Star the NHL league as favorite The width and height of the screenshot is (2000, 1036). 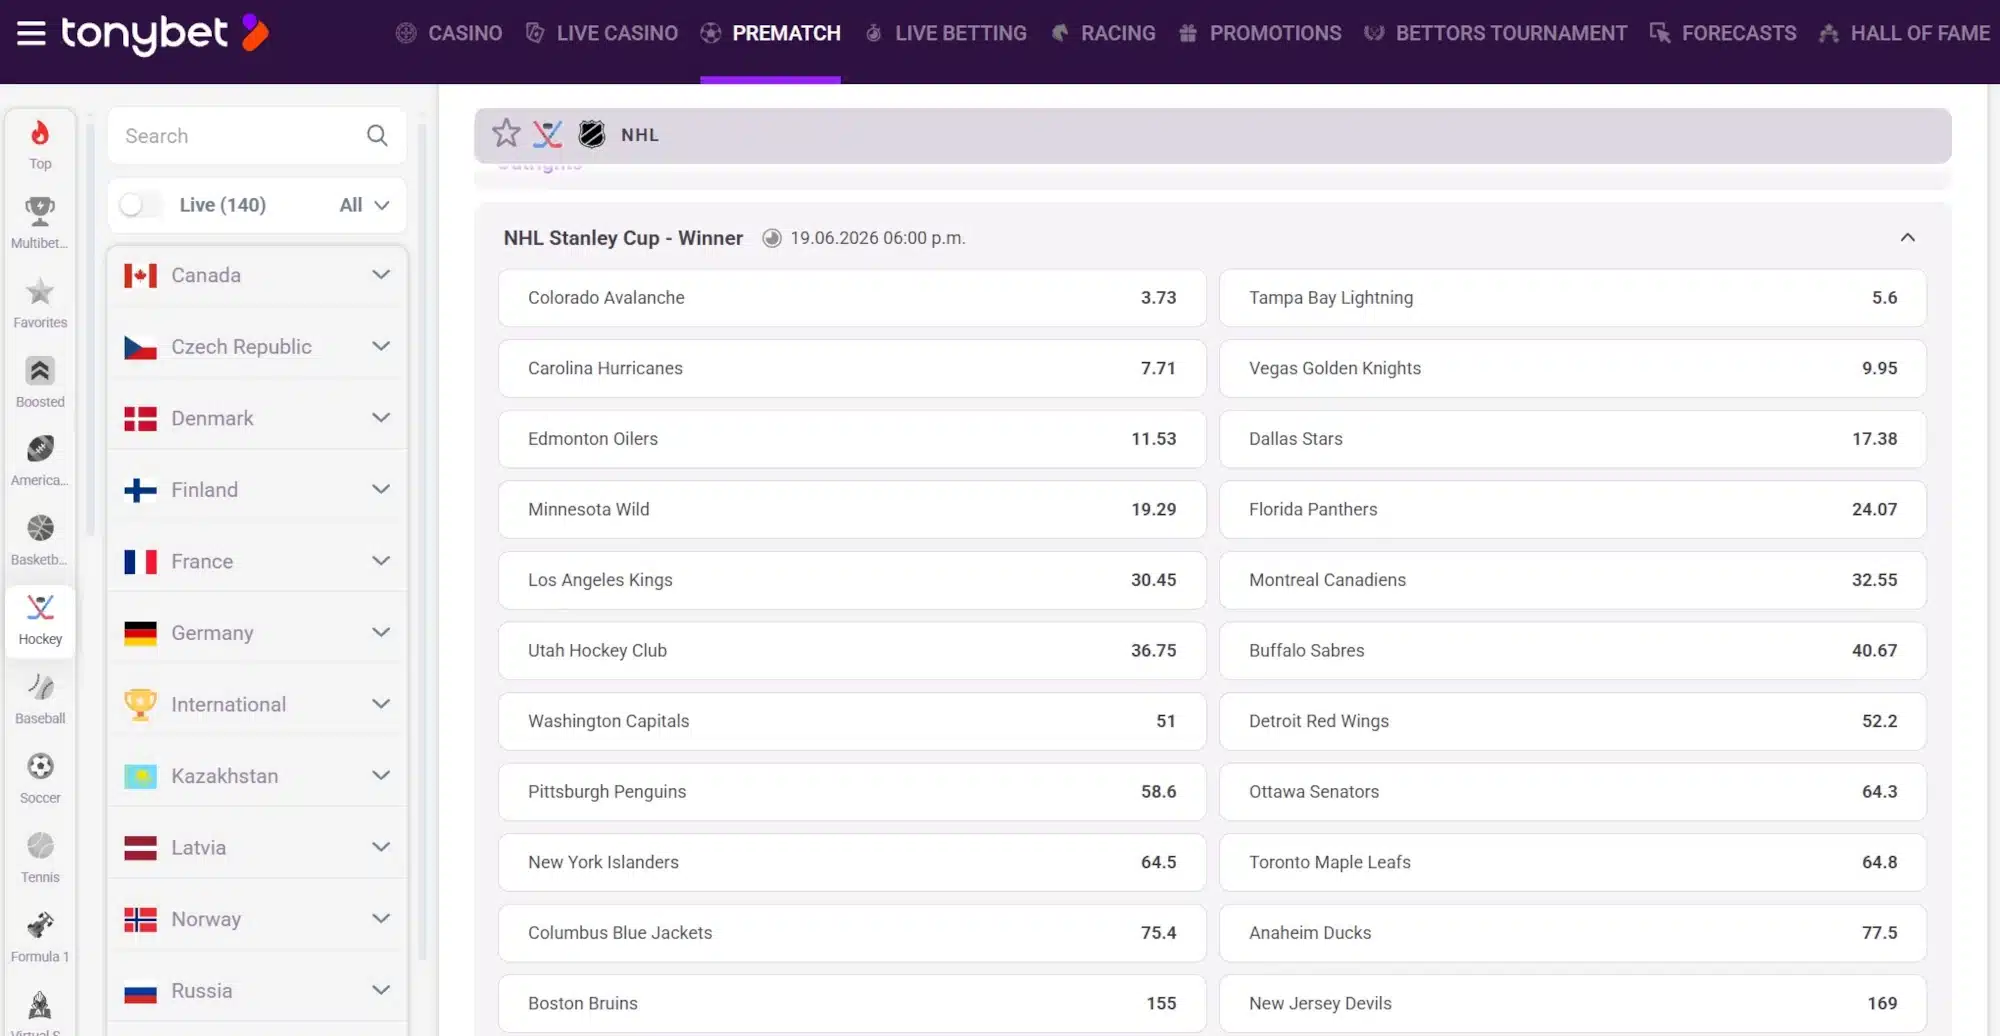(506, 133)
